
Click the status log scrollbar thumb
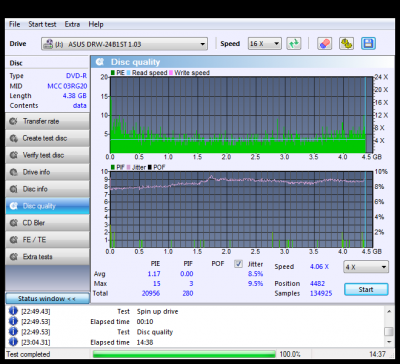point(389,331)
